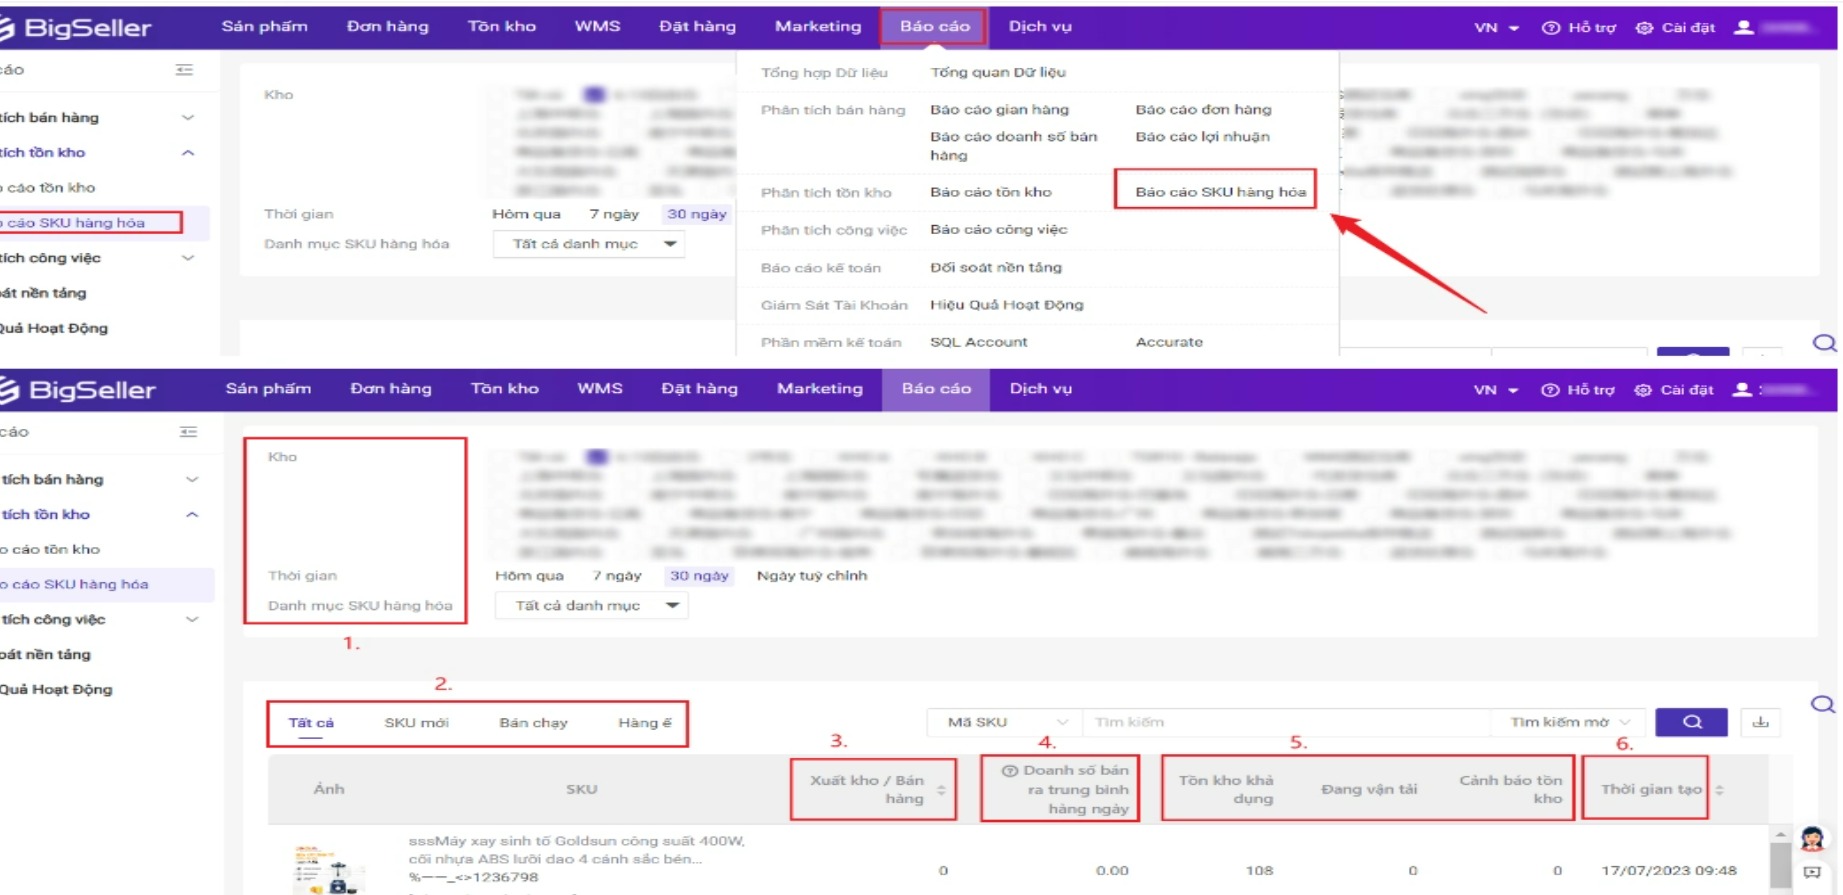The image size is (1843, 895).
Task: Select the Ngày tuỳ chỉnh time option
Action: click(811, 576)
